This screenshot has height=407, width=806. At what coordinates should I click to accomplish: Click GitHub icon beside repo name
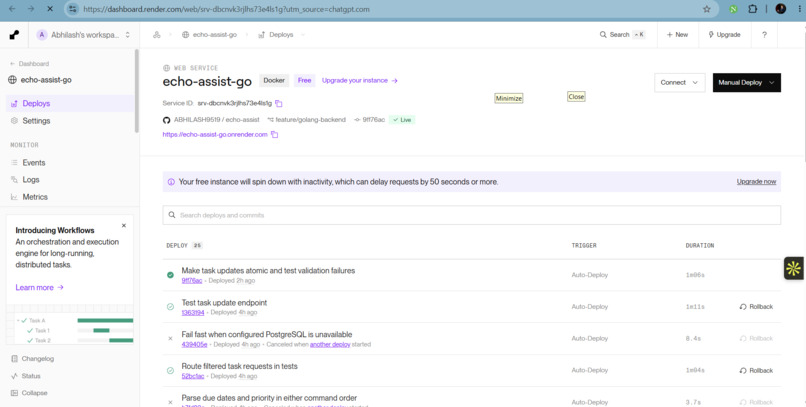(167, 120)
